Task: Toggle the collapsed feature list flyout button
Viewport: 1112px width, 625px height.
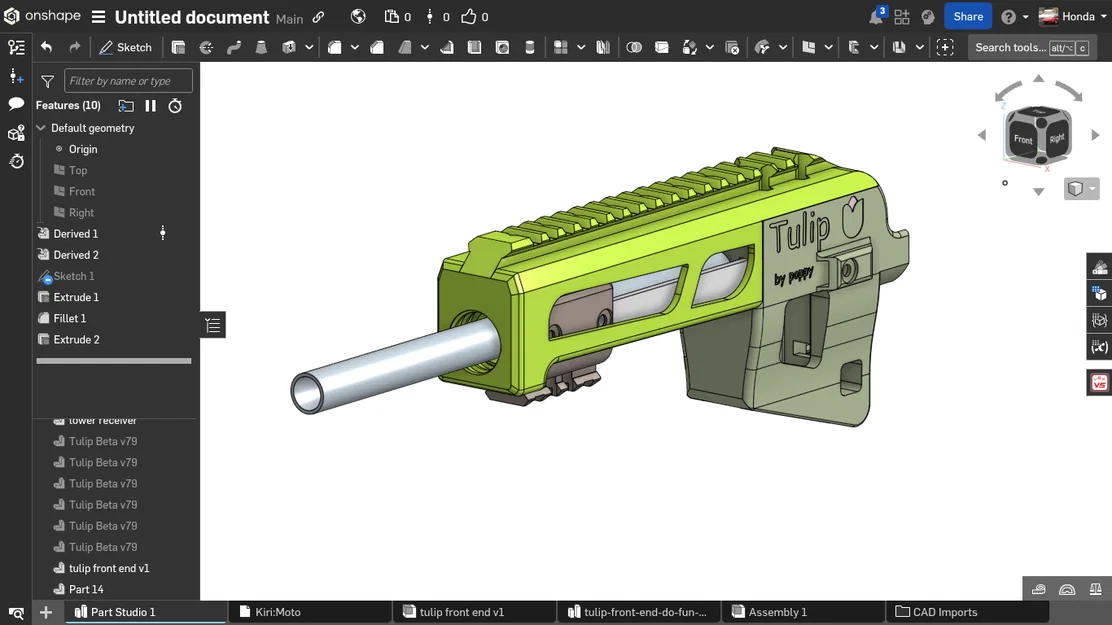Action: pyautogui.click(x=213, y=326)
